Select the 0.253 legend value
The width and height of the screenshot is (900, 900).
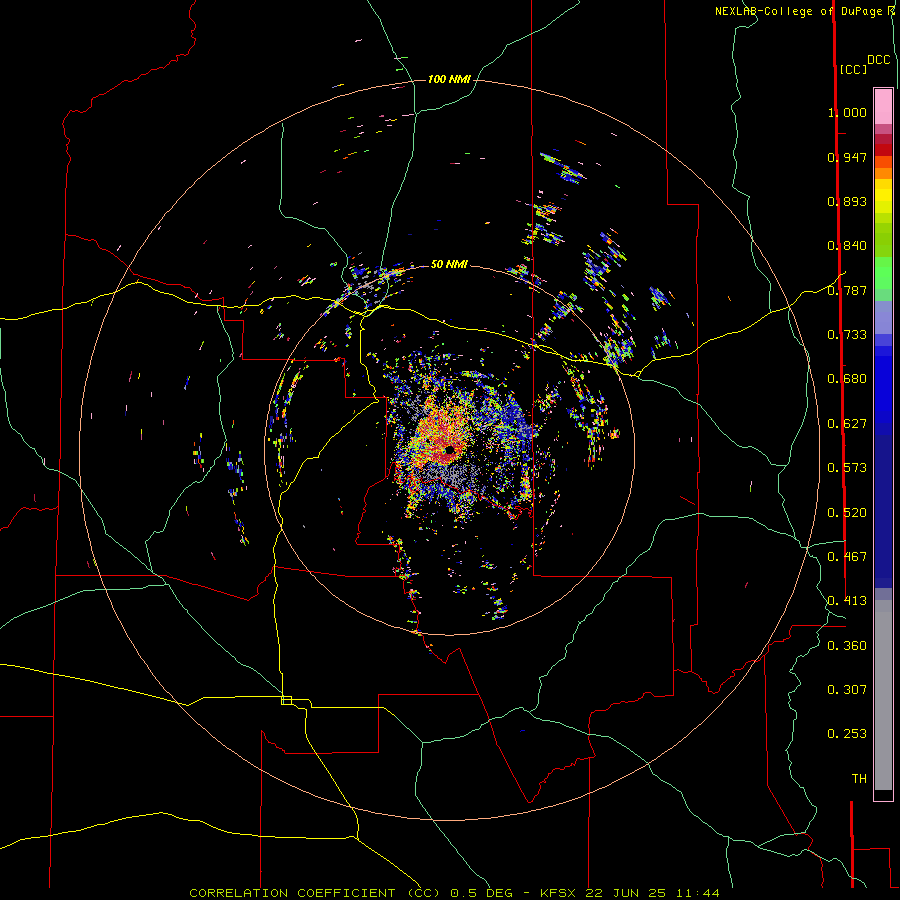847,734
